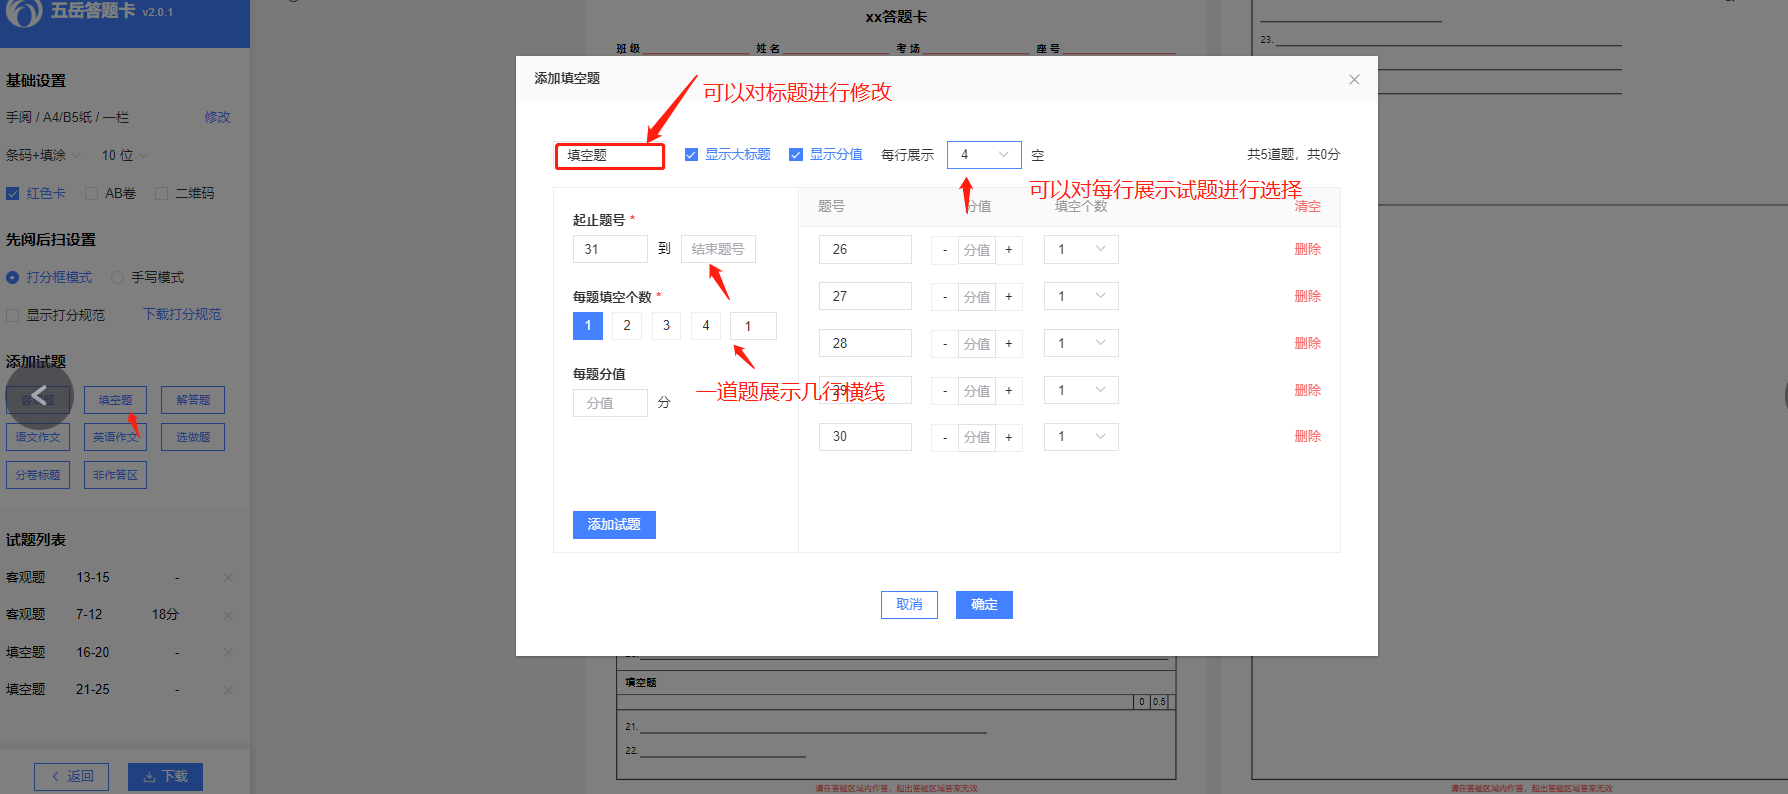Delete question 26 row
This screenshot has height=794, width=1788.
pos(1308,250)
